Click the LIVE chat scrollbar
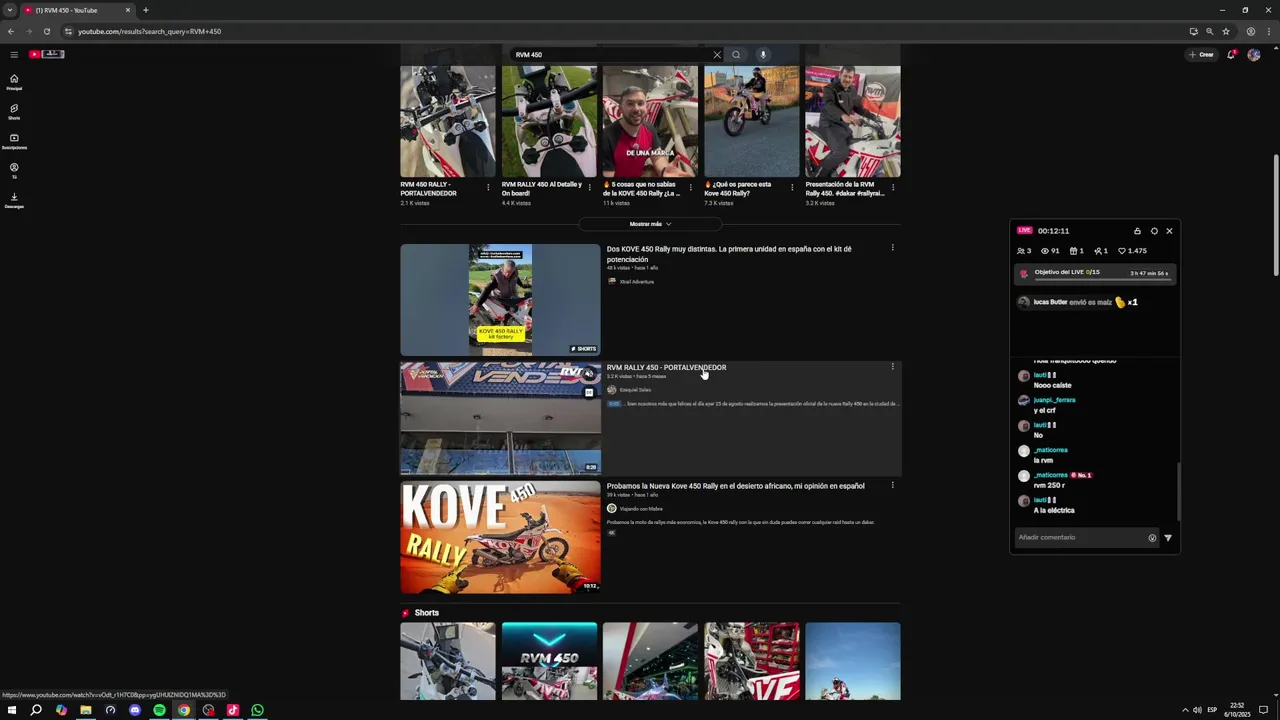 coord(1179,490)
